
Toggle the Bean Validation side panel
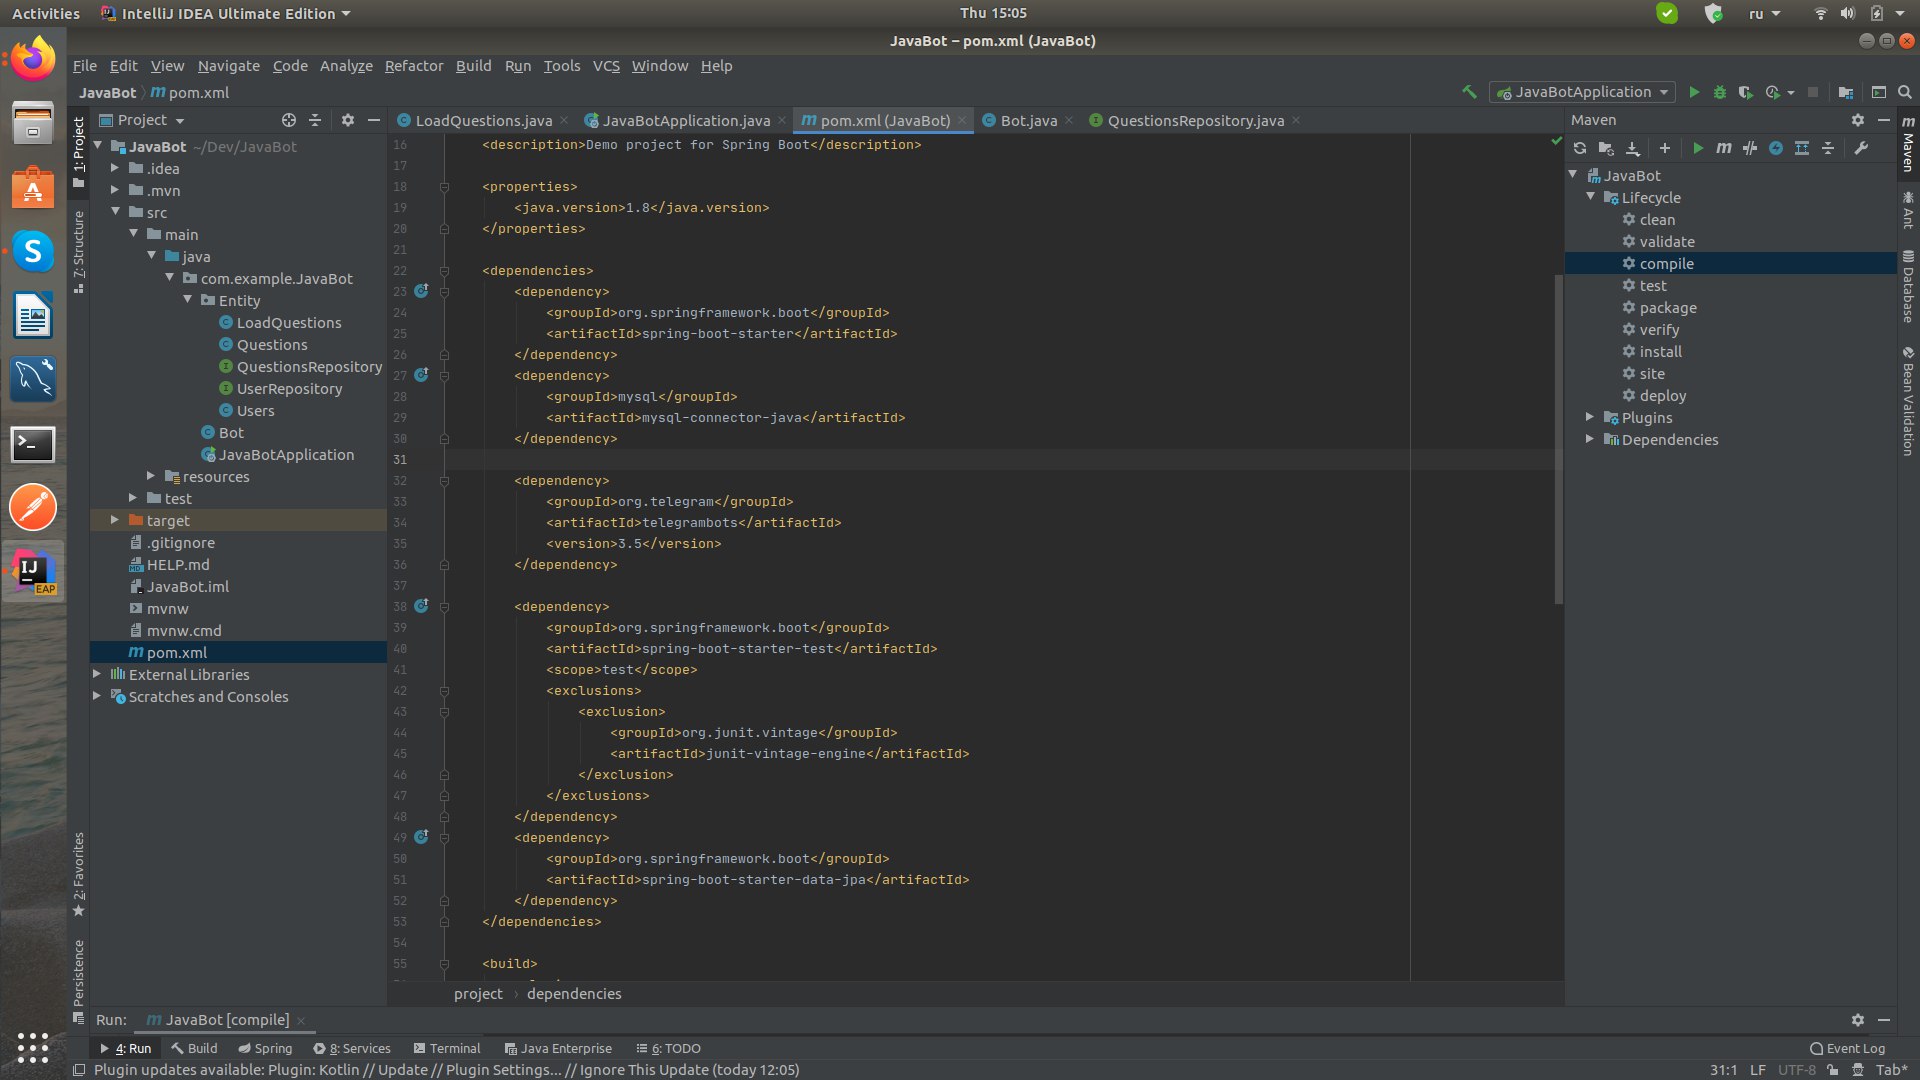click(1908, 401)
